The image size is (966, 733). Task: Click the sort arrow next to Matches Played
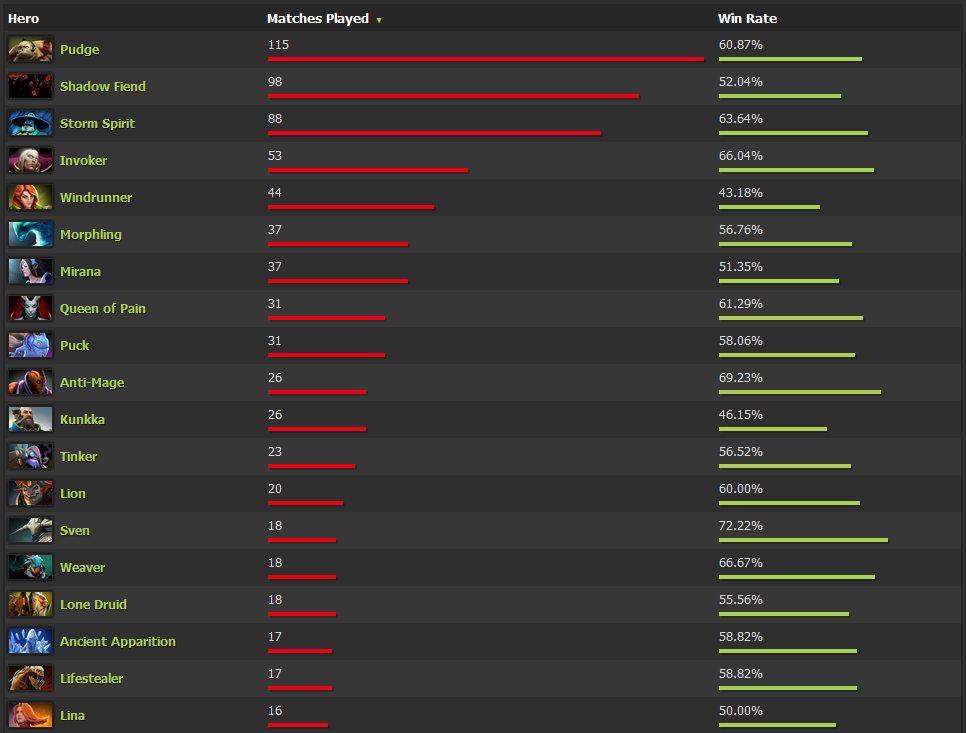(379, 18)
